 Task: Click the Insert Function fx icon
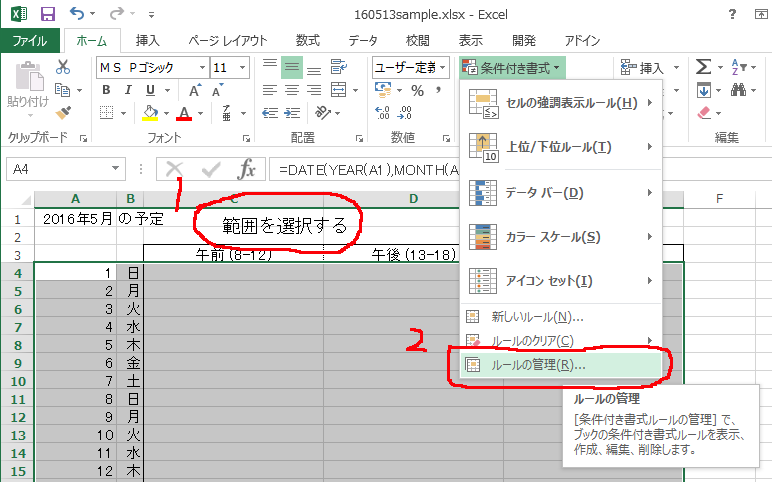coord(246,169)
